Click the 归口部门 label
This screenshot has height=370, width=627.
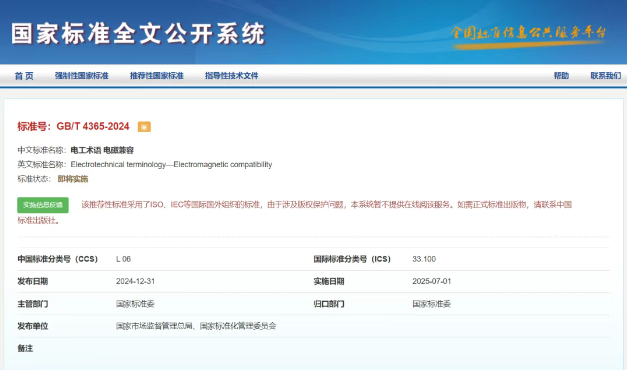329,304
